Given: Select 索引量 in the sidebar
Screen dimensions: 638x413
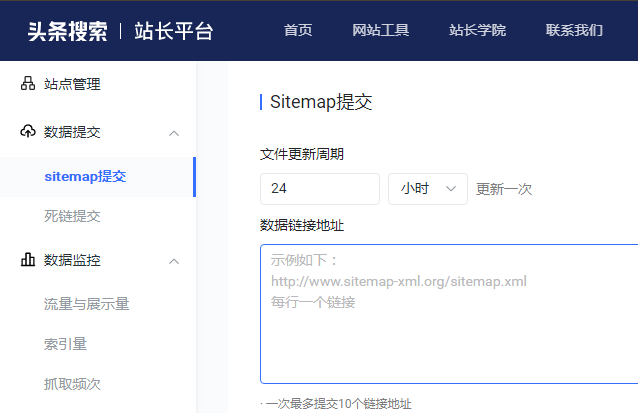Looking at the screenshot, I should (x=66, y=343).
